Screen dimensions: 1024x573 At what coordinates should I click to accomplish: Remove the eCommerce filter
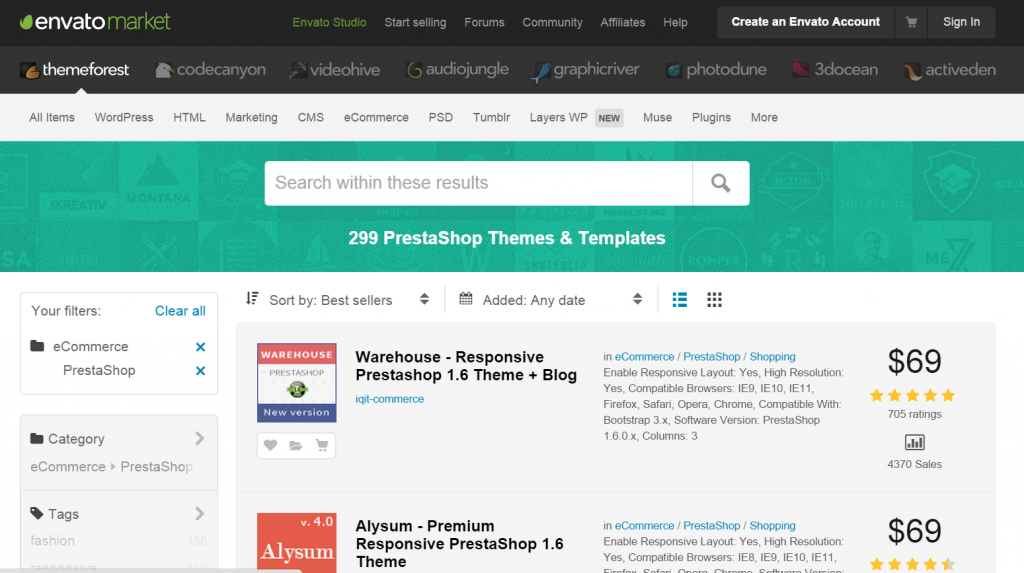coord(200,347)
